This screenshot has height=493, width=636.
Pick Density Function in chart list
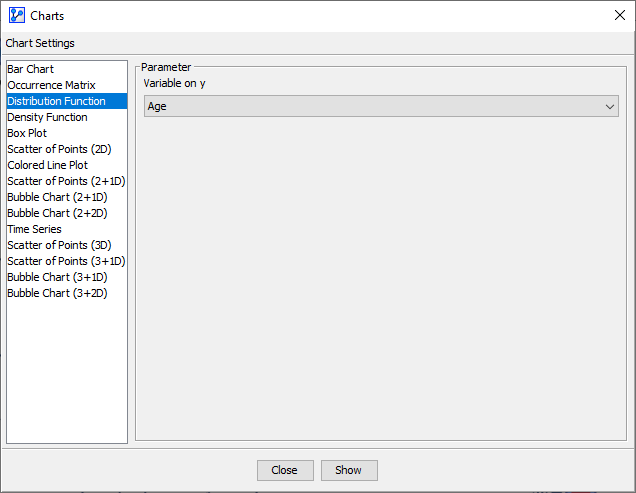(x=47, y=117)
